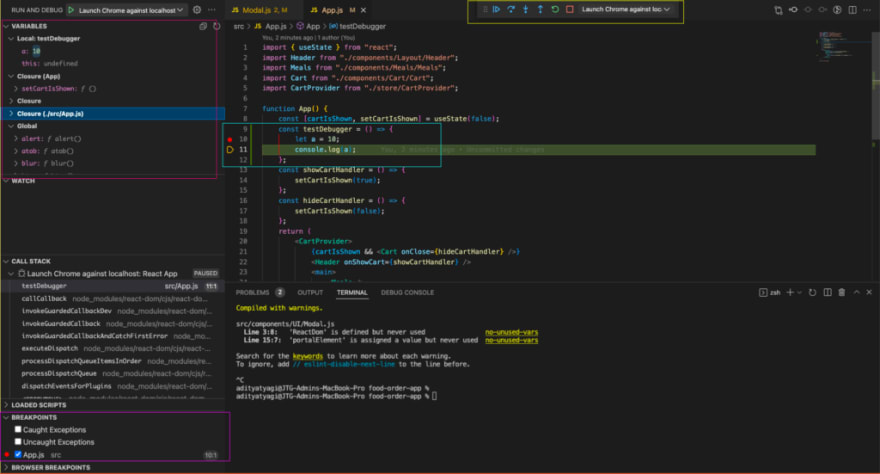The image size is (880, 474).
Task: Open Run and Debug more actions menu
Action: [212, 10]
